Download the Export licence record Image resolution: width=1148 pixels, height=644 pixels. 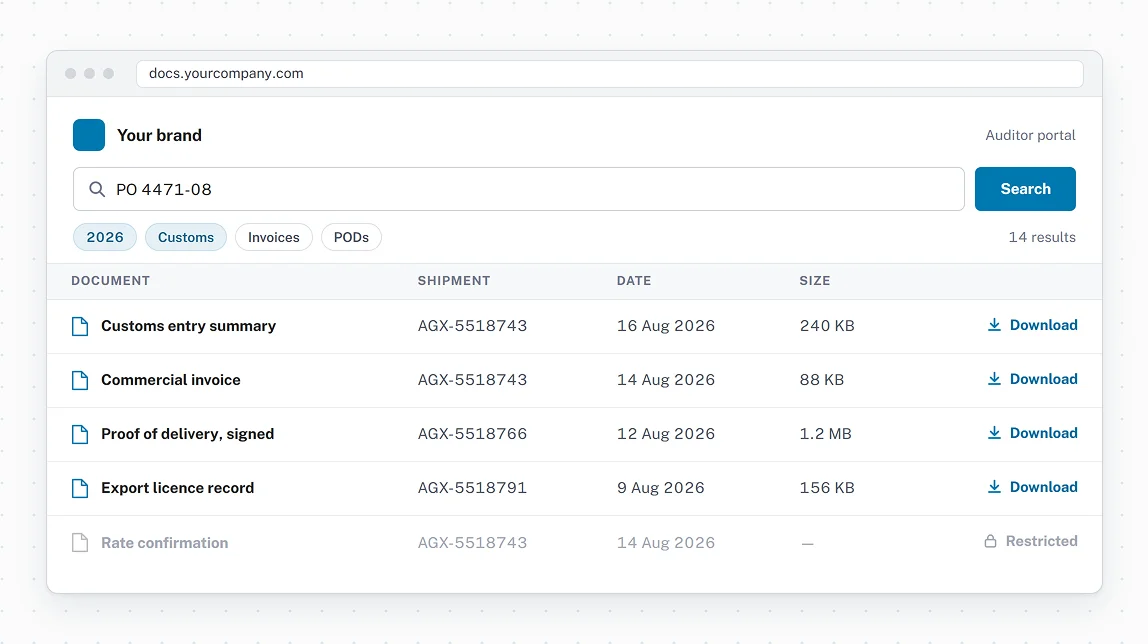tap(1032, 487)
